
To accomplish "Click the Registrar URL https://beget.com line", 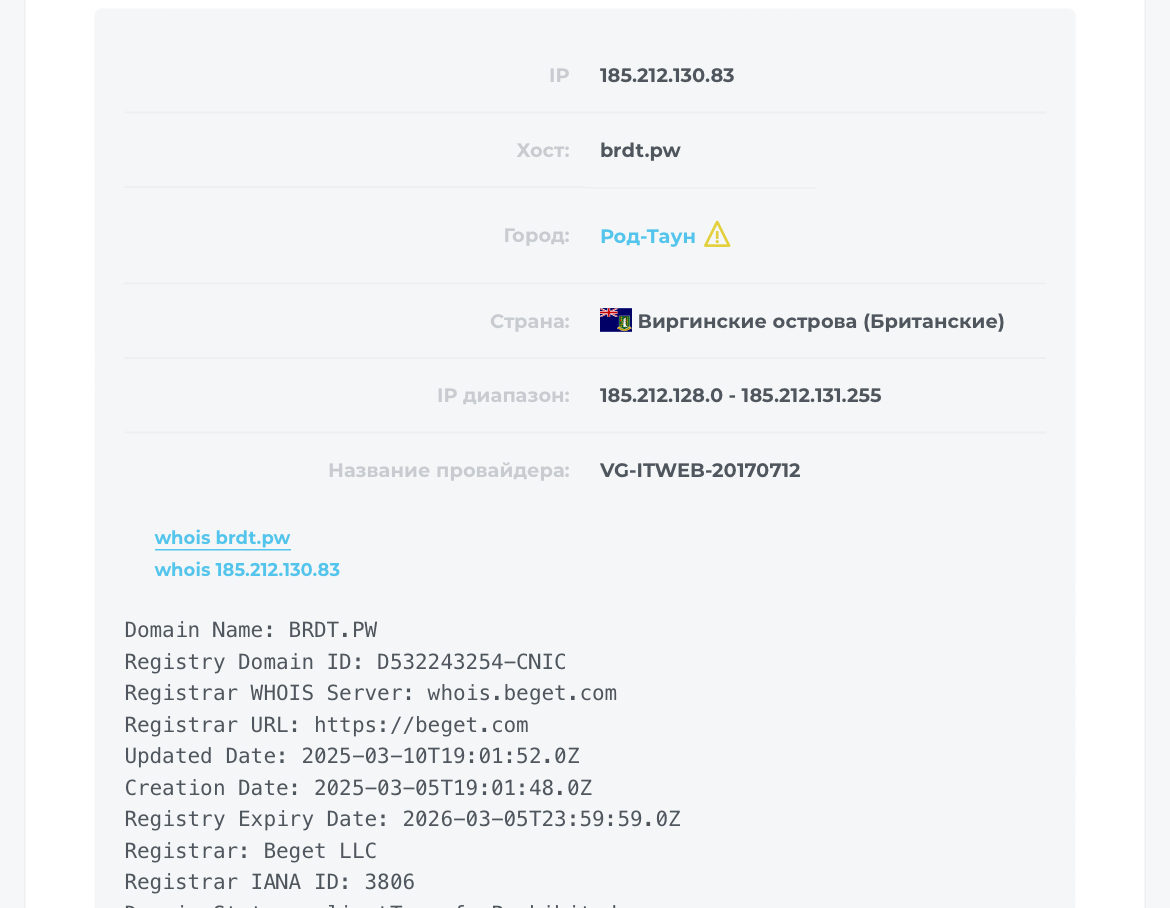I will (327, 725).
